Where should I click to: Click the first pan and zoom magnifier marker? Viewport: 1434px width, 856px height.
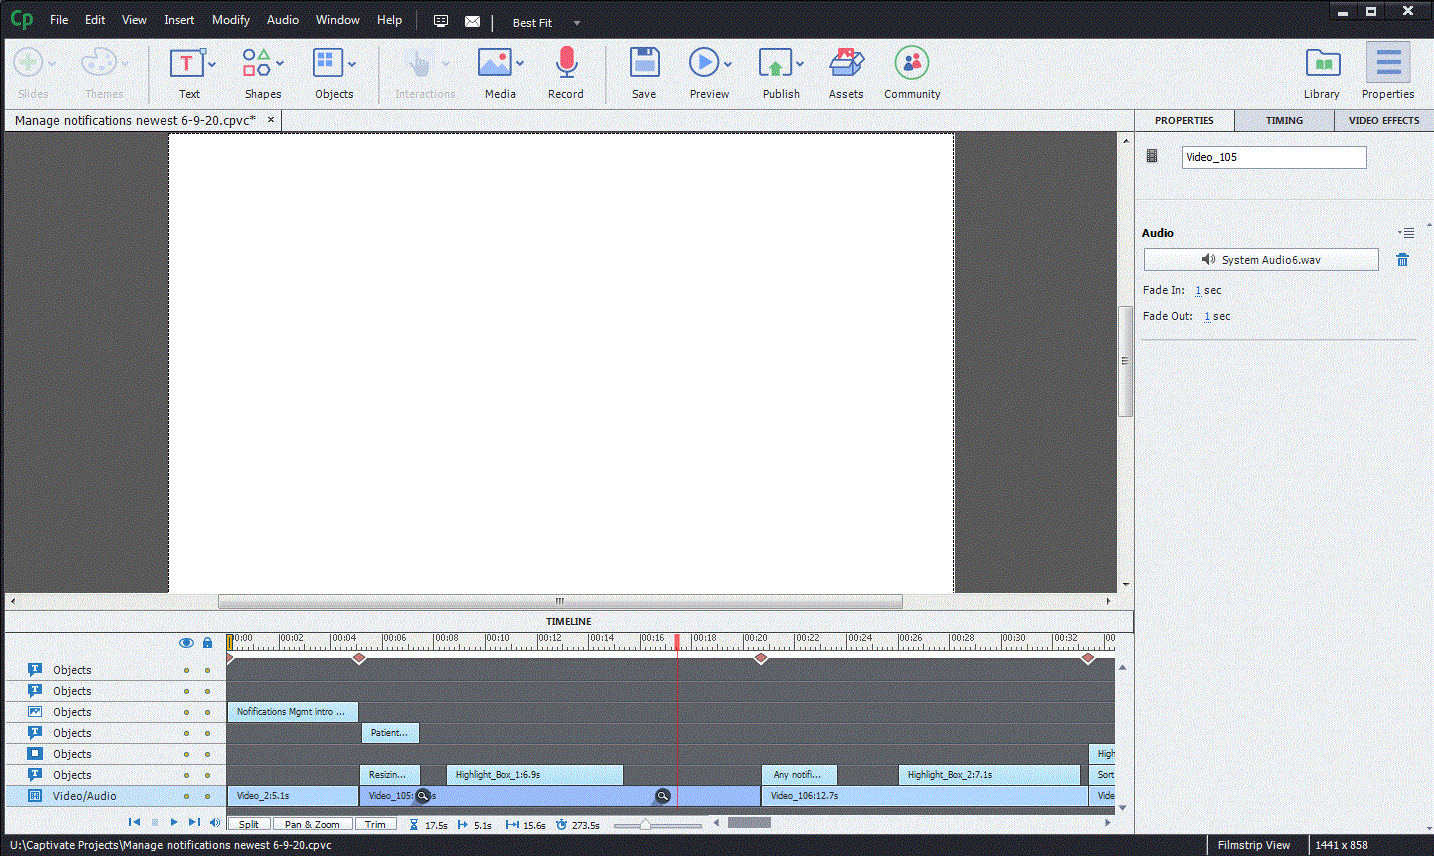tap(422, 796)
